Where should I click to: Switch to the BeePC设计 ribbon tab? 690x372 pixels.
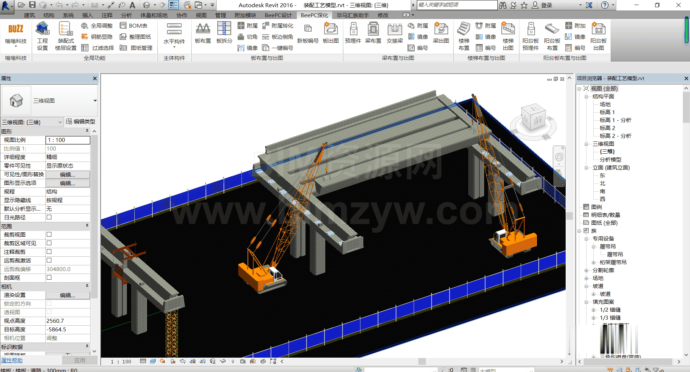(278, 15)
